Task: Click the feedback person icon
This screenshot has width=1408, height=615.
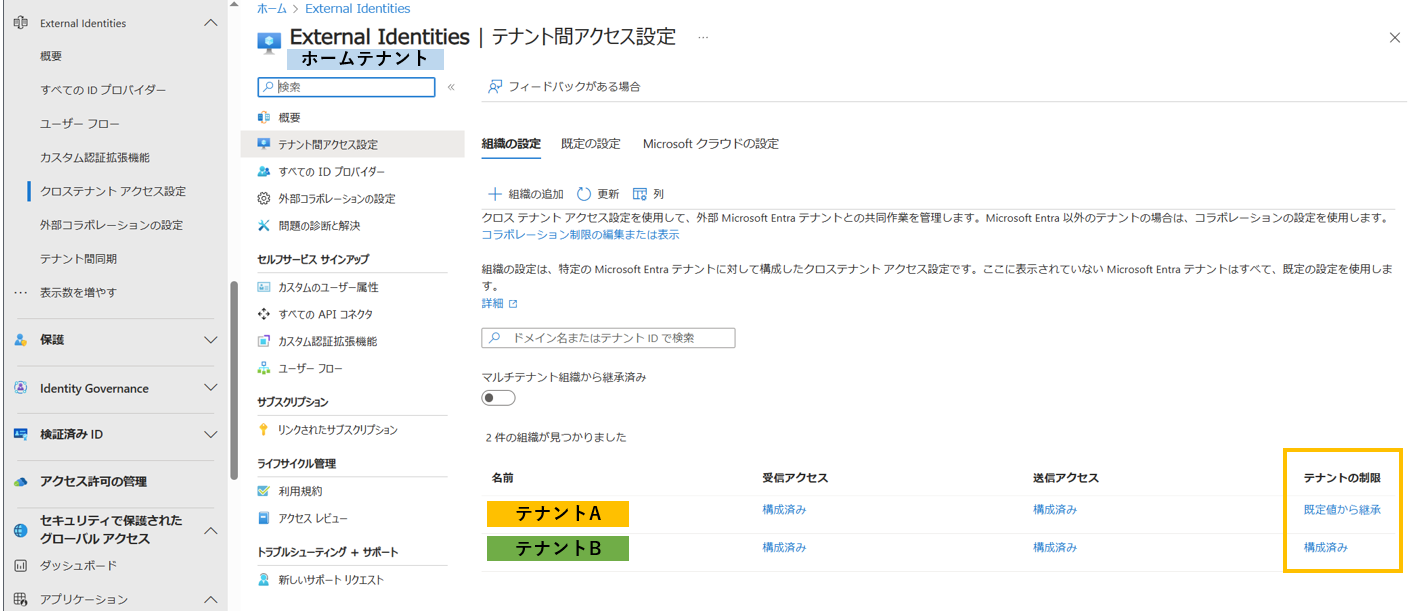Action: (x=494, y=86)
